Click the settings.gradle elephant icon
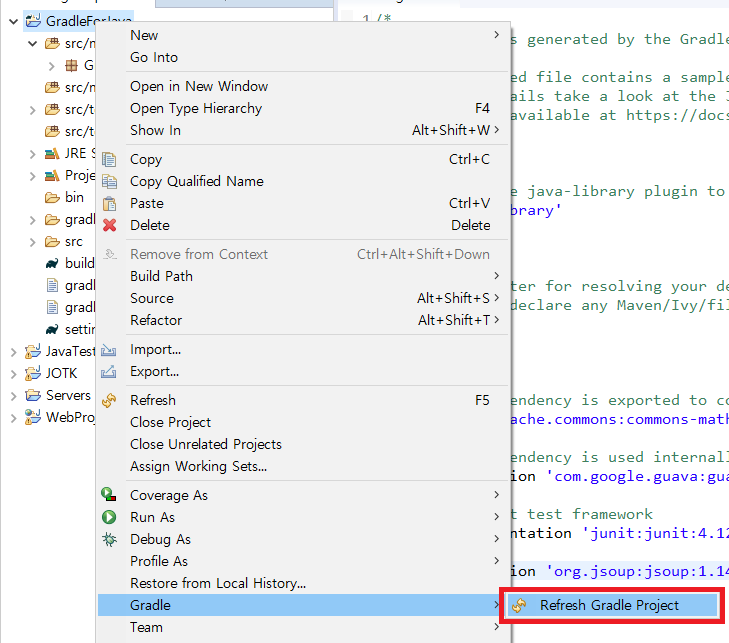This screenshot has width=729, height=643. point(52,330)
